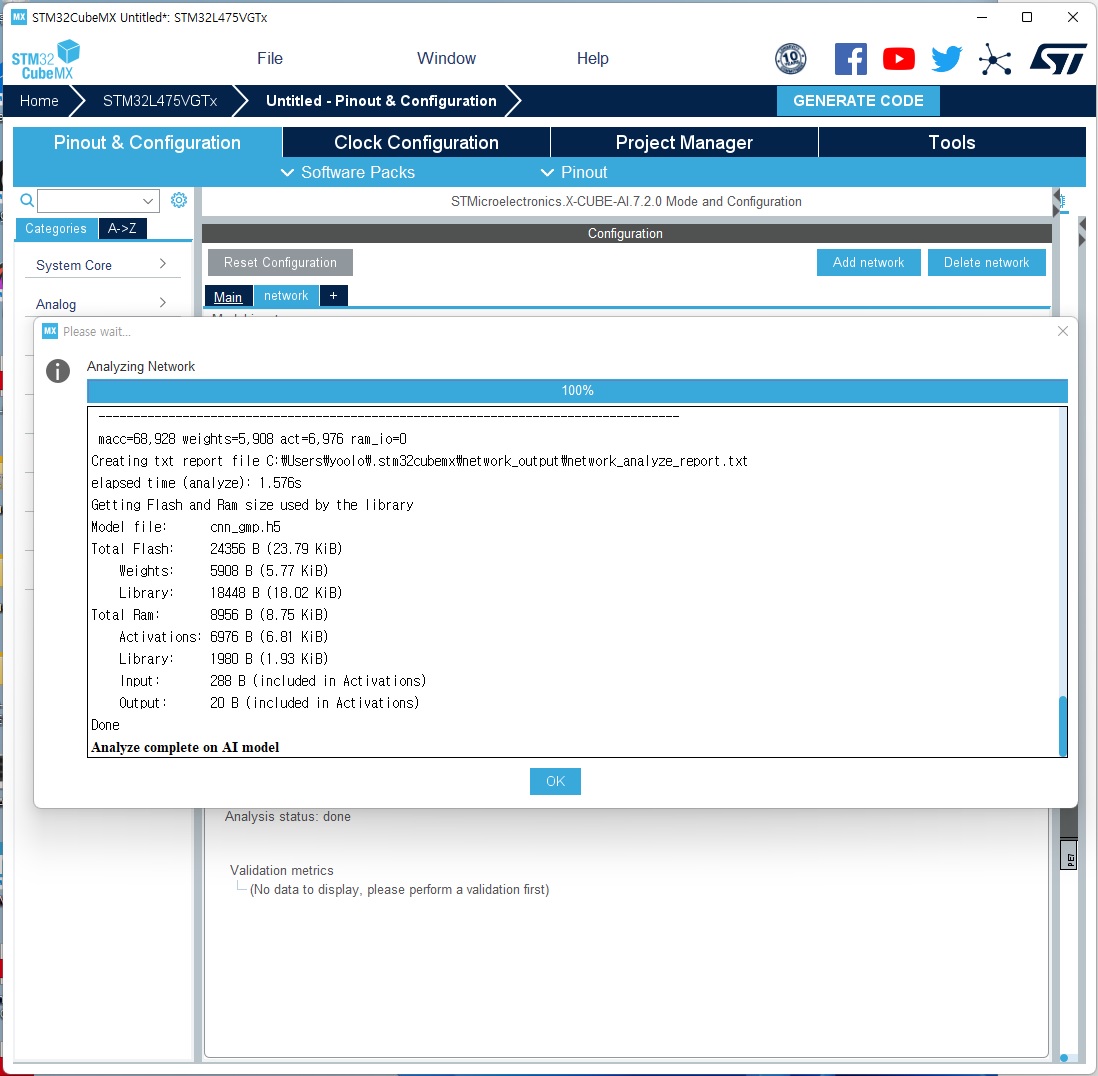Click Untitled - Pinout & Configuration breadcrumb
Viewport: 1098px width, 1076px height.
(381, 101)
